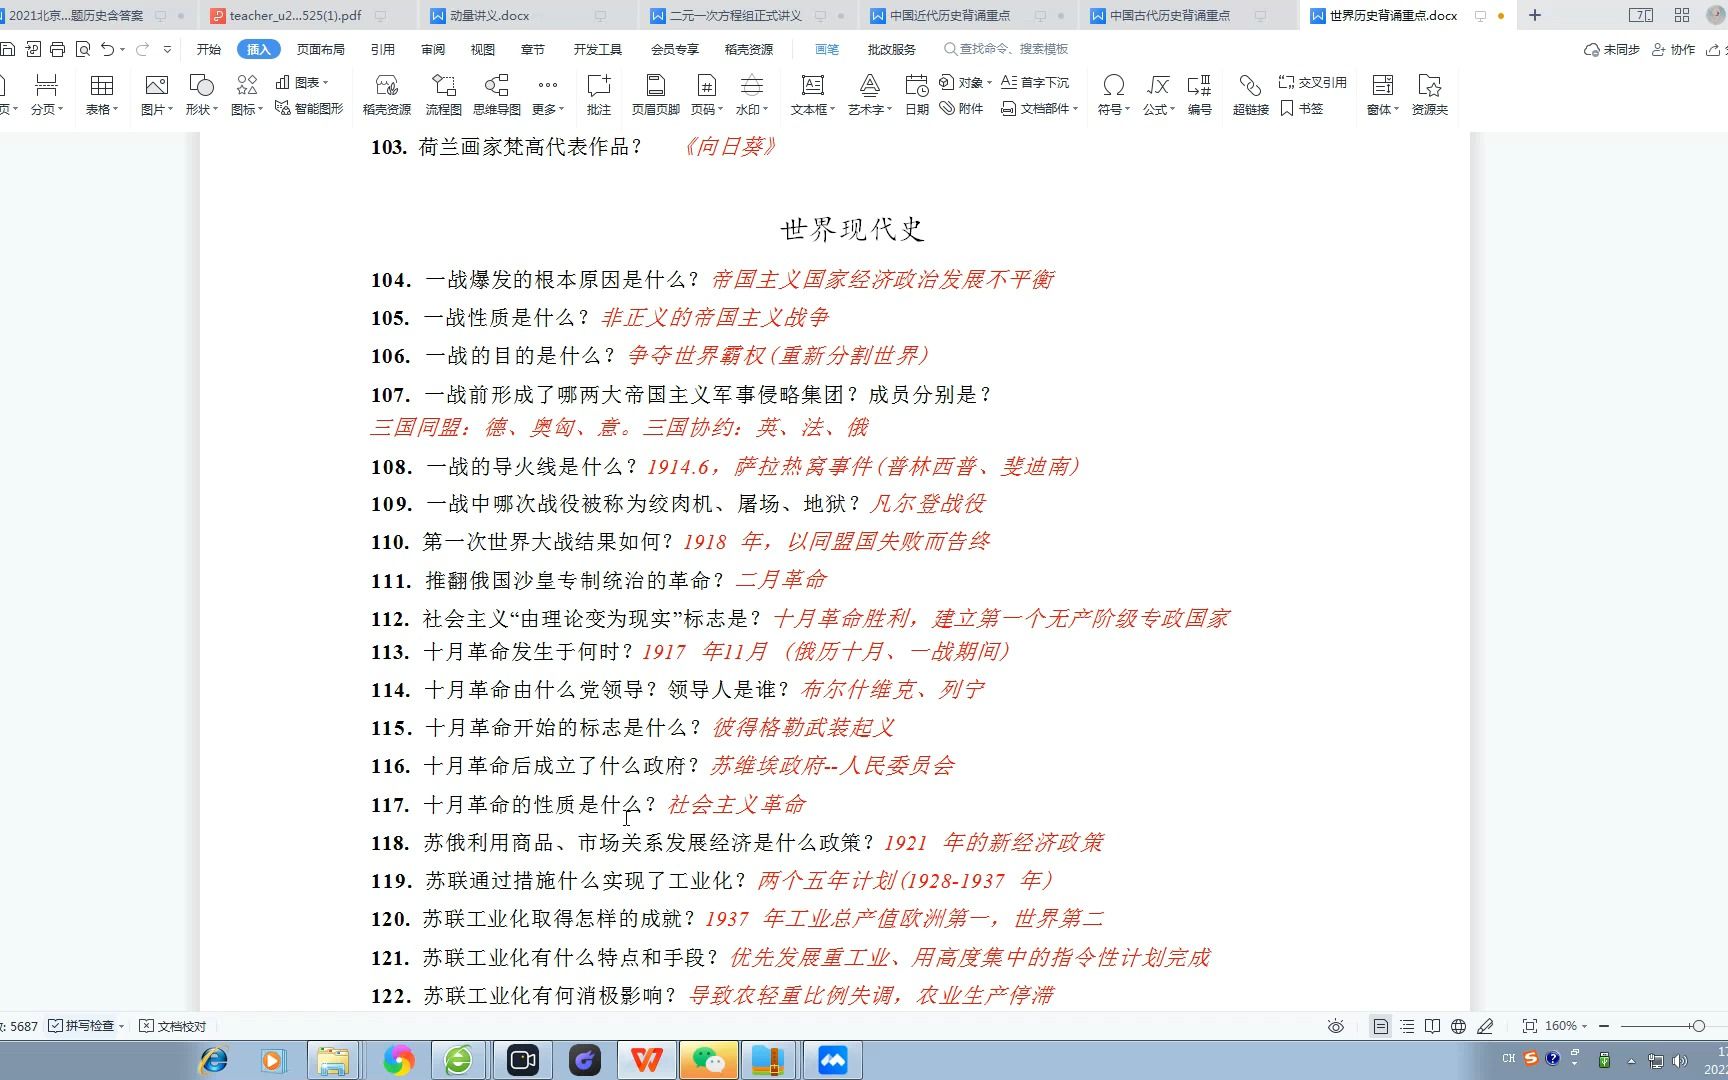Insert WordArt (艺术字)
Screen dimensions: 1728x1080
pyautogui.click(x=869, y=95)
